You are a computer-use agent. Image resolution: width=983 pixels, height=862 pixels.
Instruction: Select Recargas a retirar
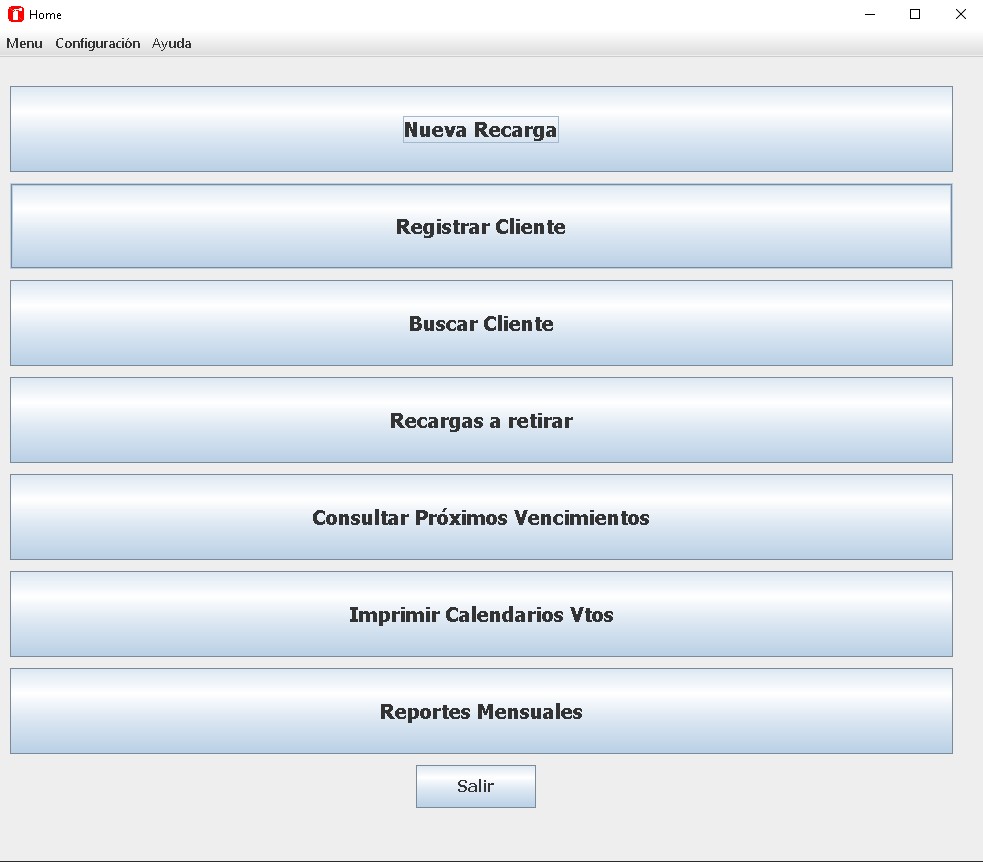point(481,421)
